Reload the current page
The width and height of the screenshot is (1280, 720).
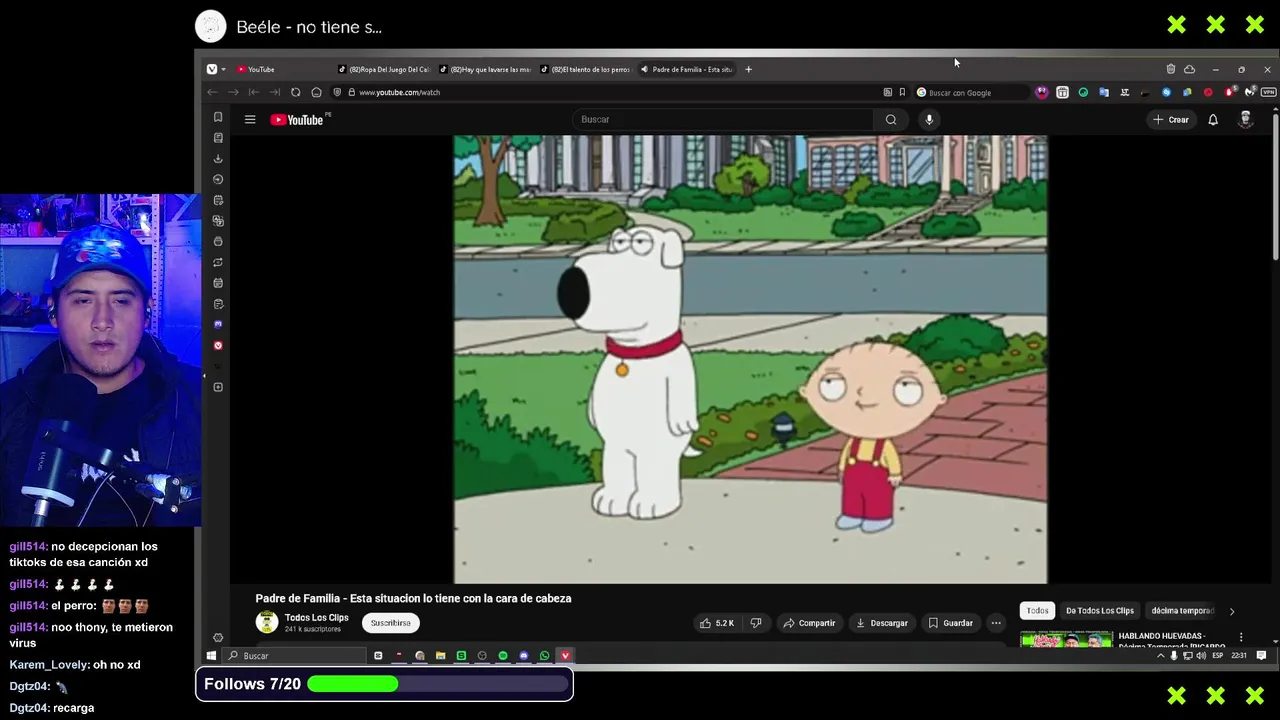[295, 92]
